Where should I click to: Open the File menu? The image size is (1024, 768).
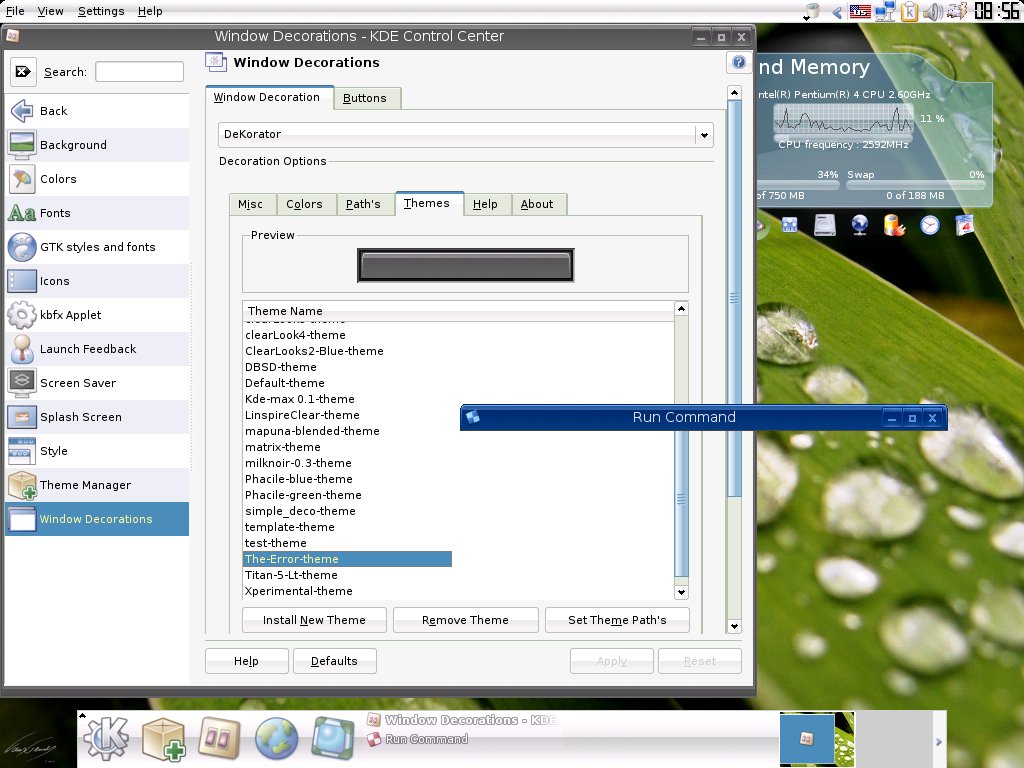point(14,11)
